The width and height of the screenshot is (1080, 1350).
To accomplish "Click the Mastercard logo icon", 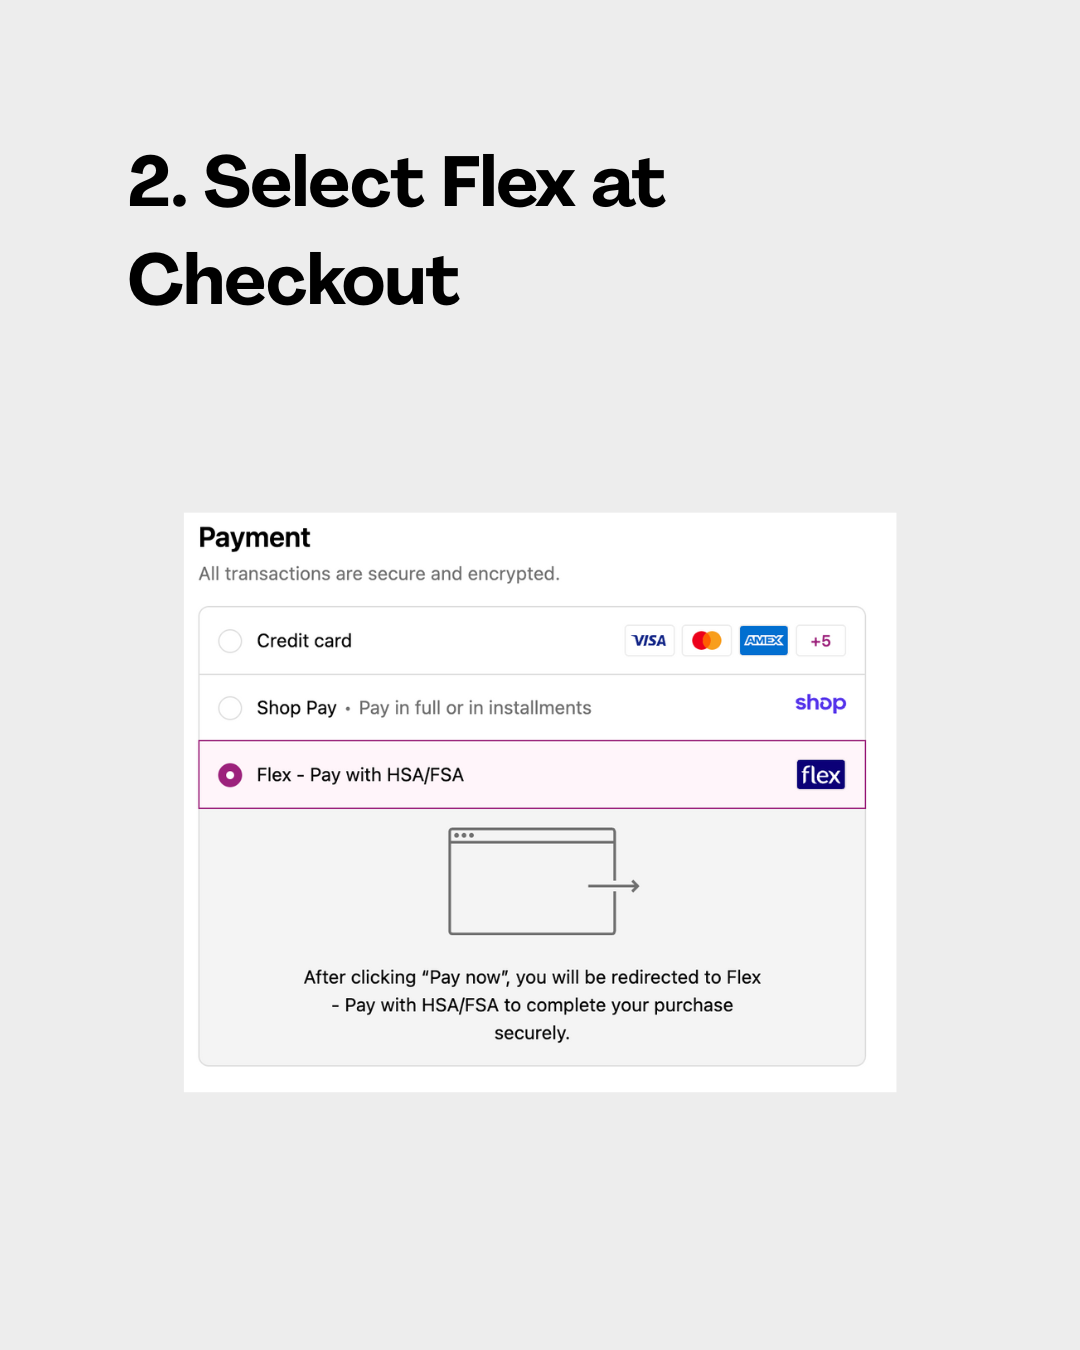I will 707,641.
